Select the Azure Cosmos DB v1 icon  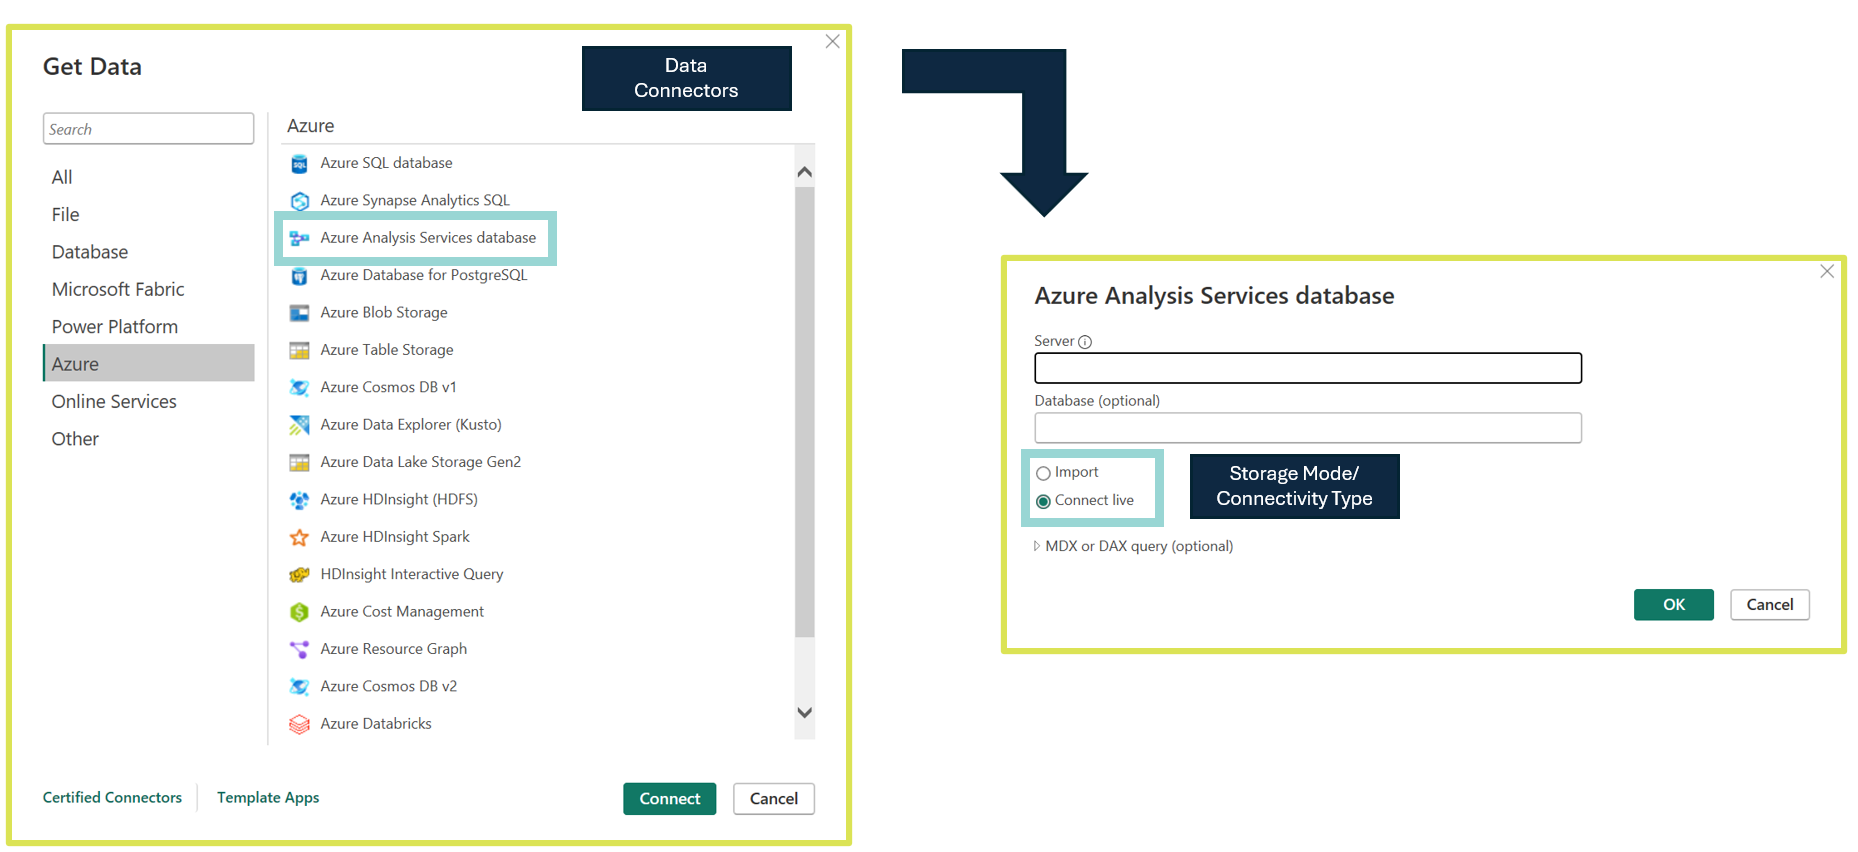click(x=299, y=388)
